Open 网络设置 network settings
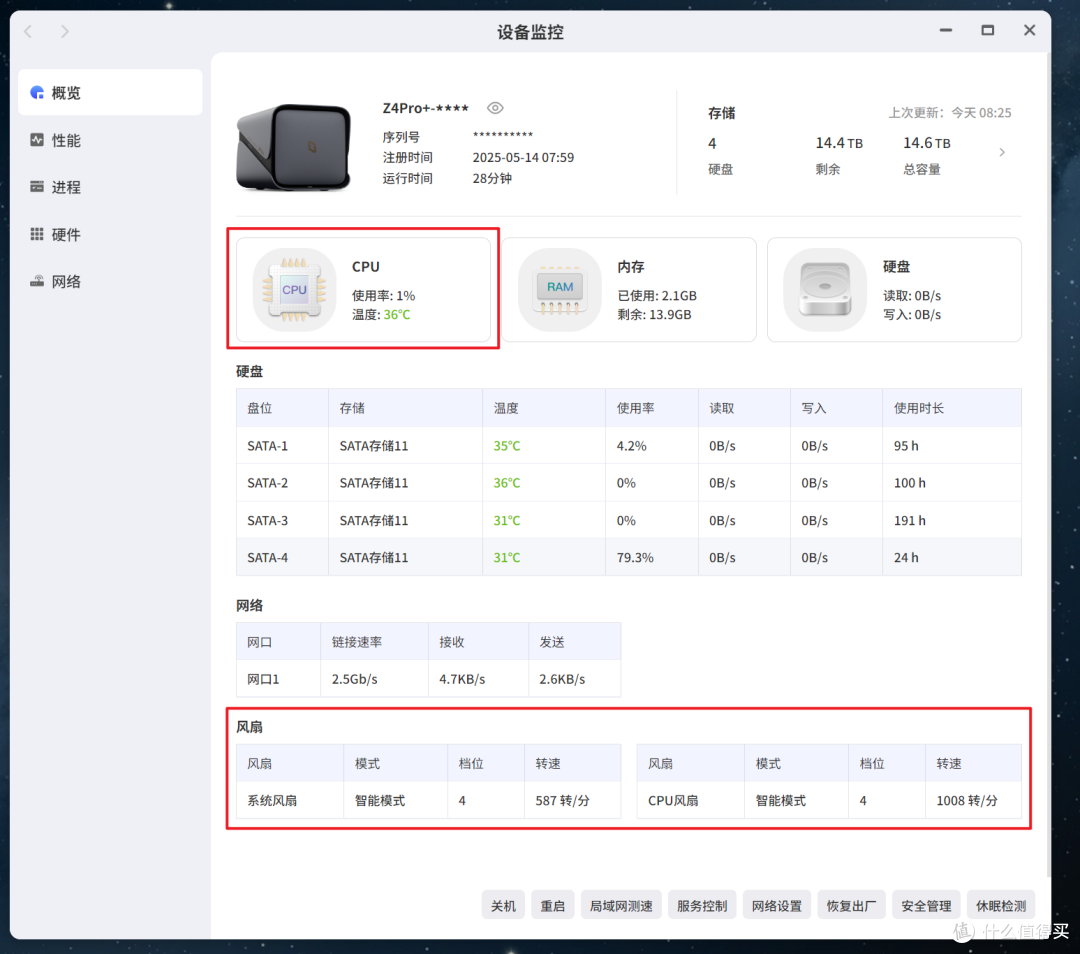The image size is (1080, 954). pos(777,905)
